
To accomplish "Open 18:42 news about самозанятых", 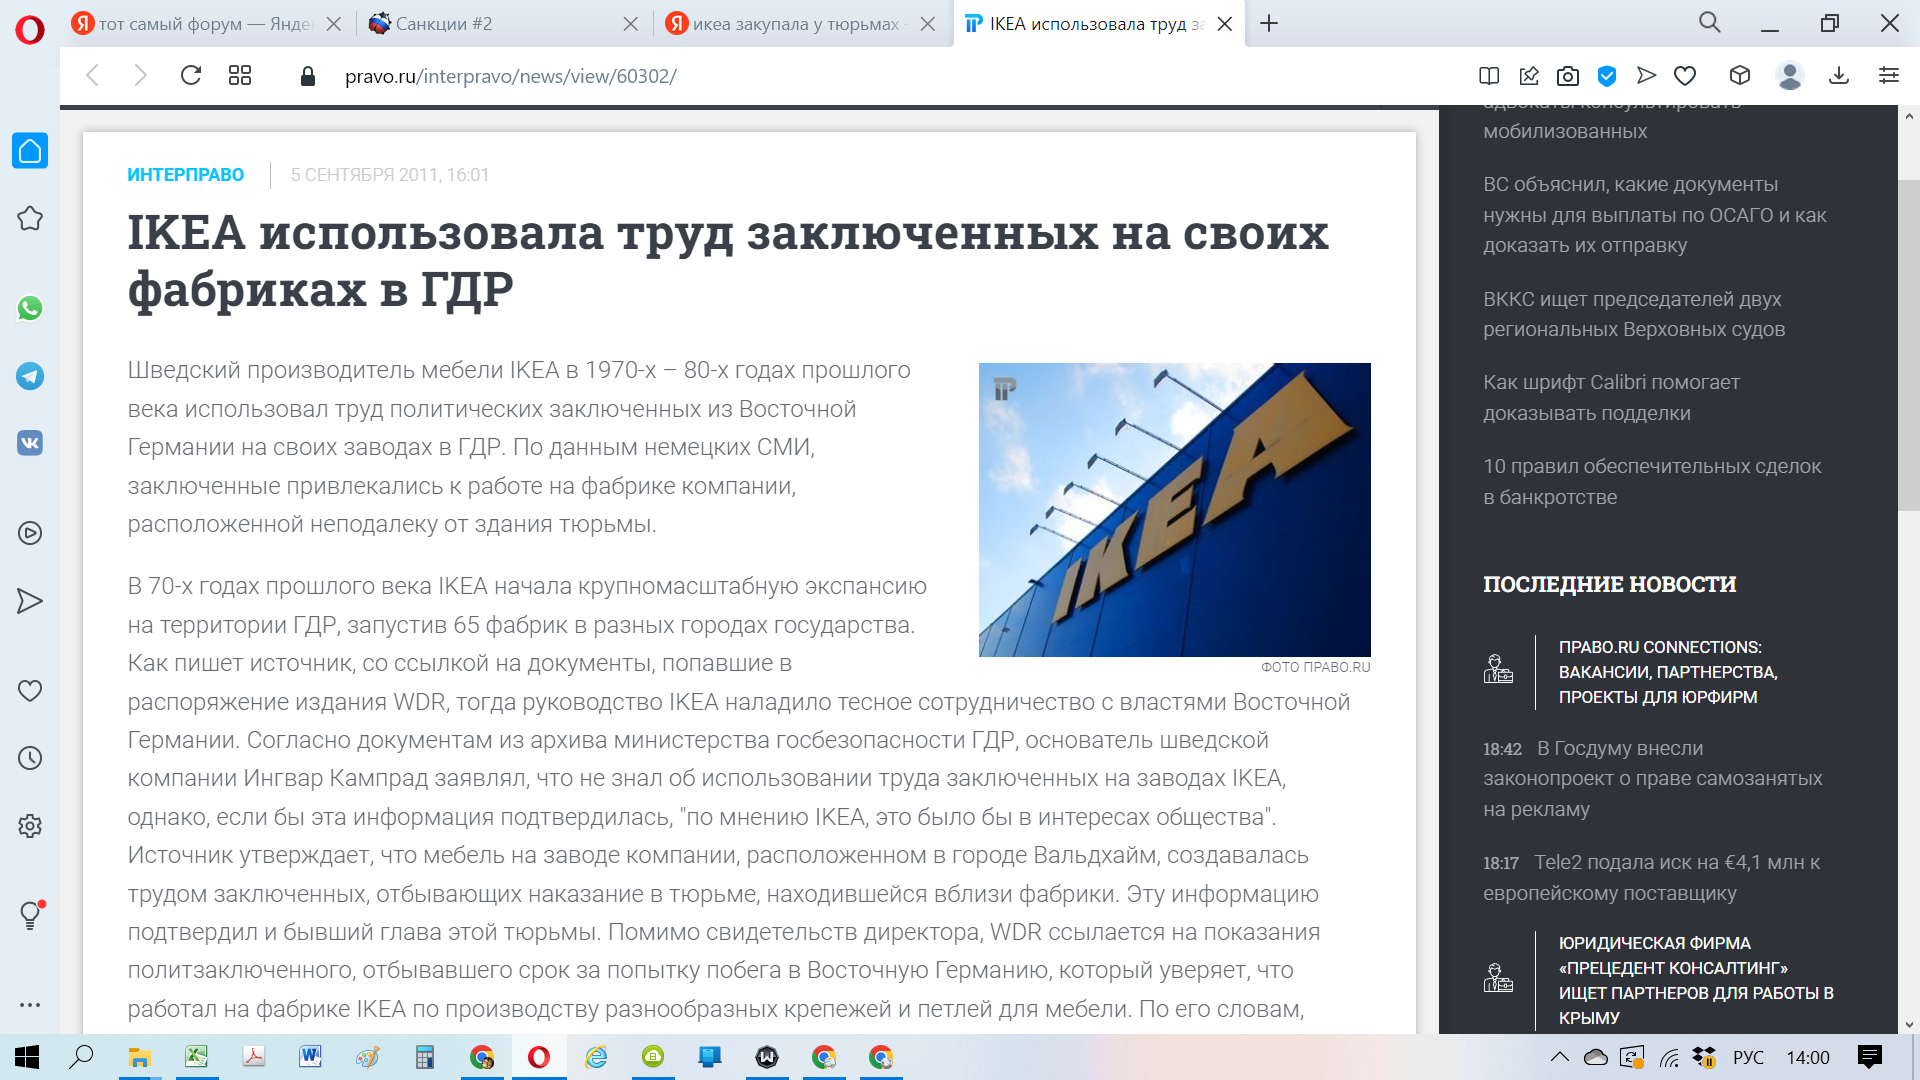I will 1652,778.
